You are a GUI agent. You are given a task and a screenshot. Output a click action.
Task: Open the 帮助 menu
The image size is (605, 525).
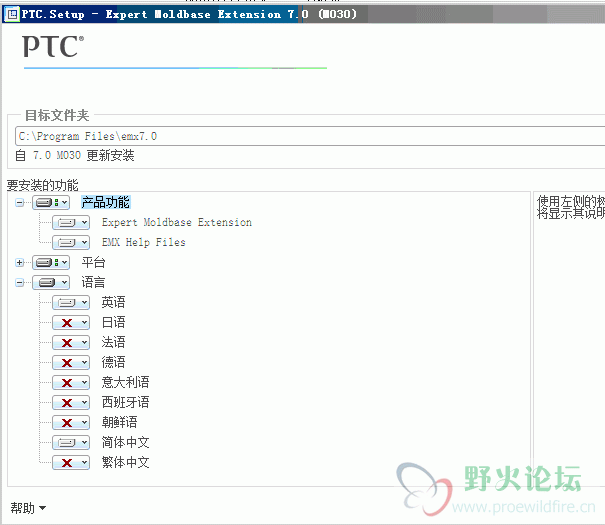[28, 508]
